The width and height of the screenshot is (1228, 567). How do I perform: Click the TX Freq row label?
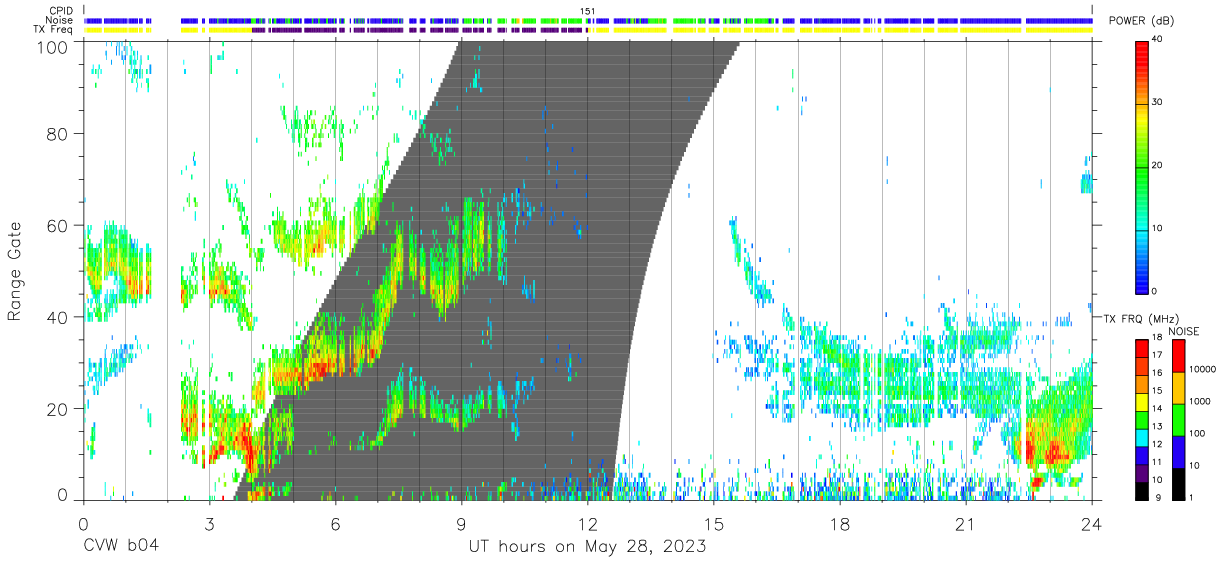coord(54,30)
